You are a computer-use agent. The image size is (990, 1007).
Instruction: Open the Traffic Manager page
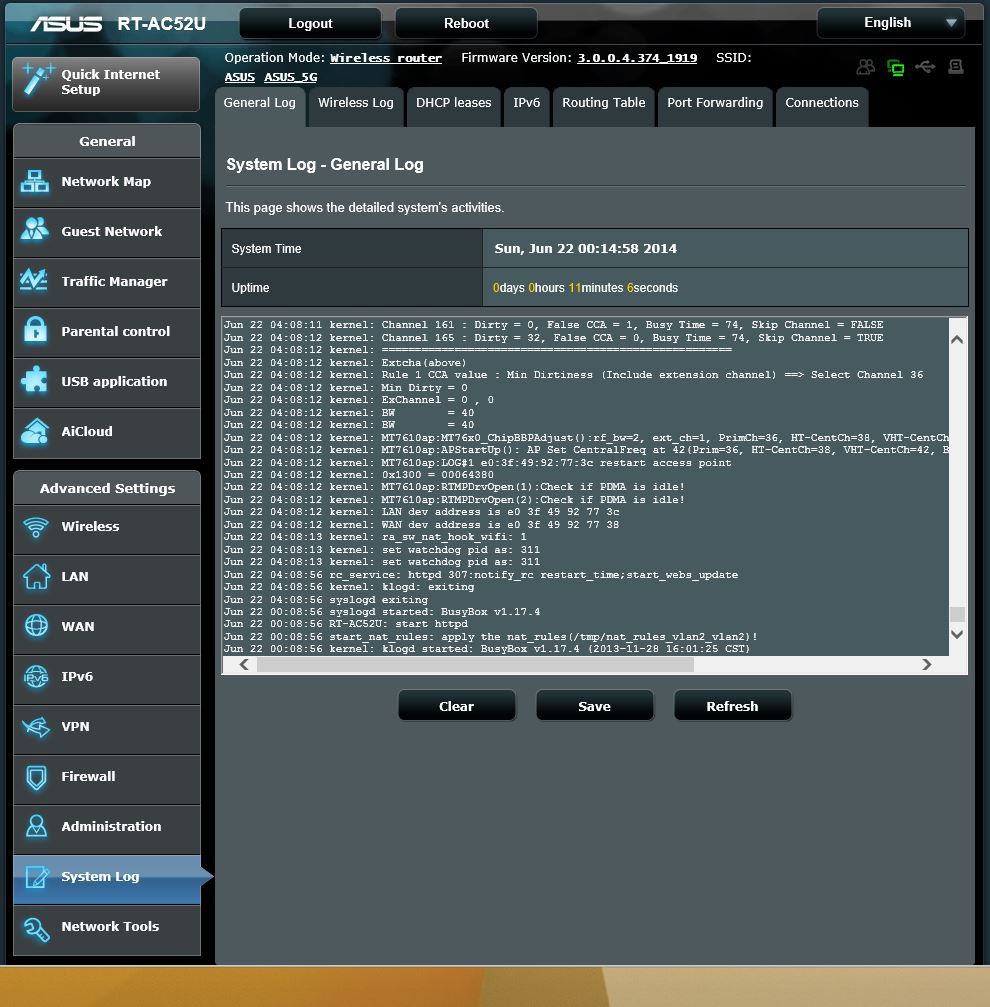[107, 282]
